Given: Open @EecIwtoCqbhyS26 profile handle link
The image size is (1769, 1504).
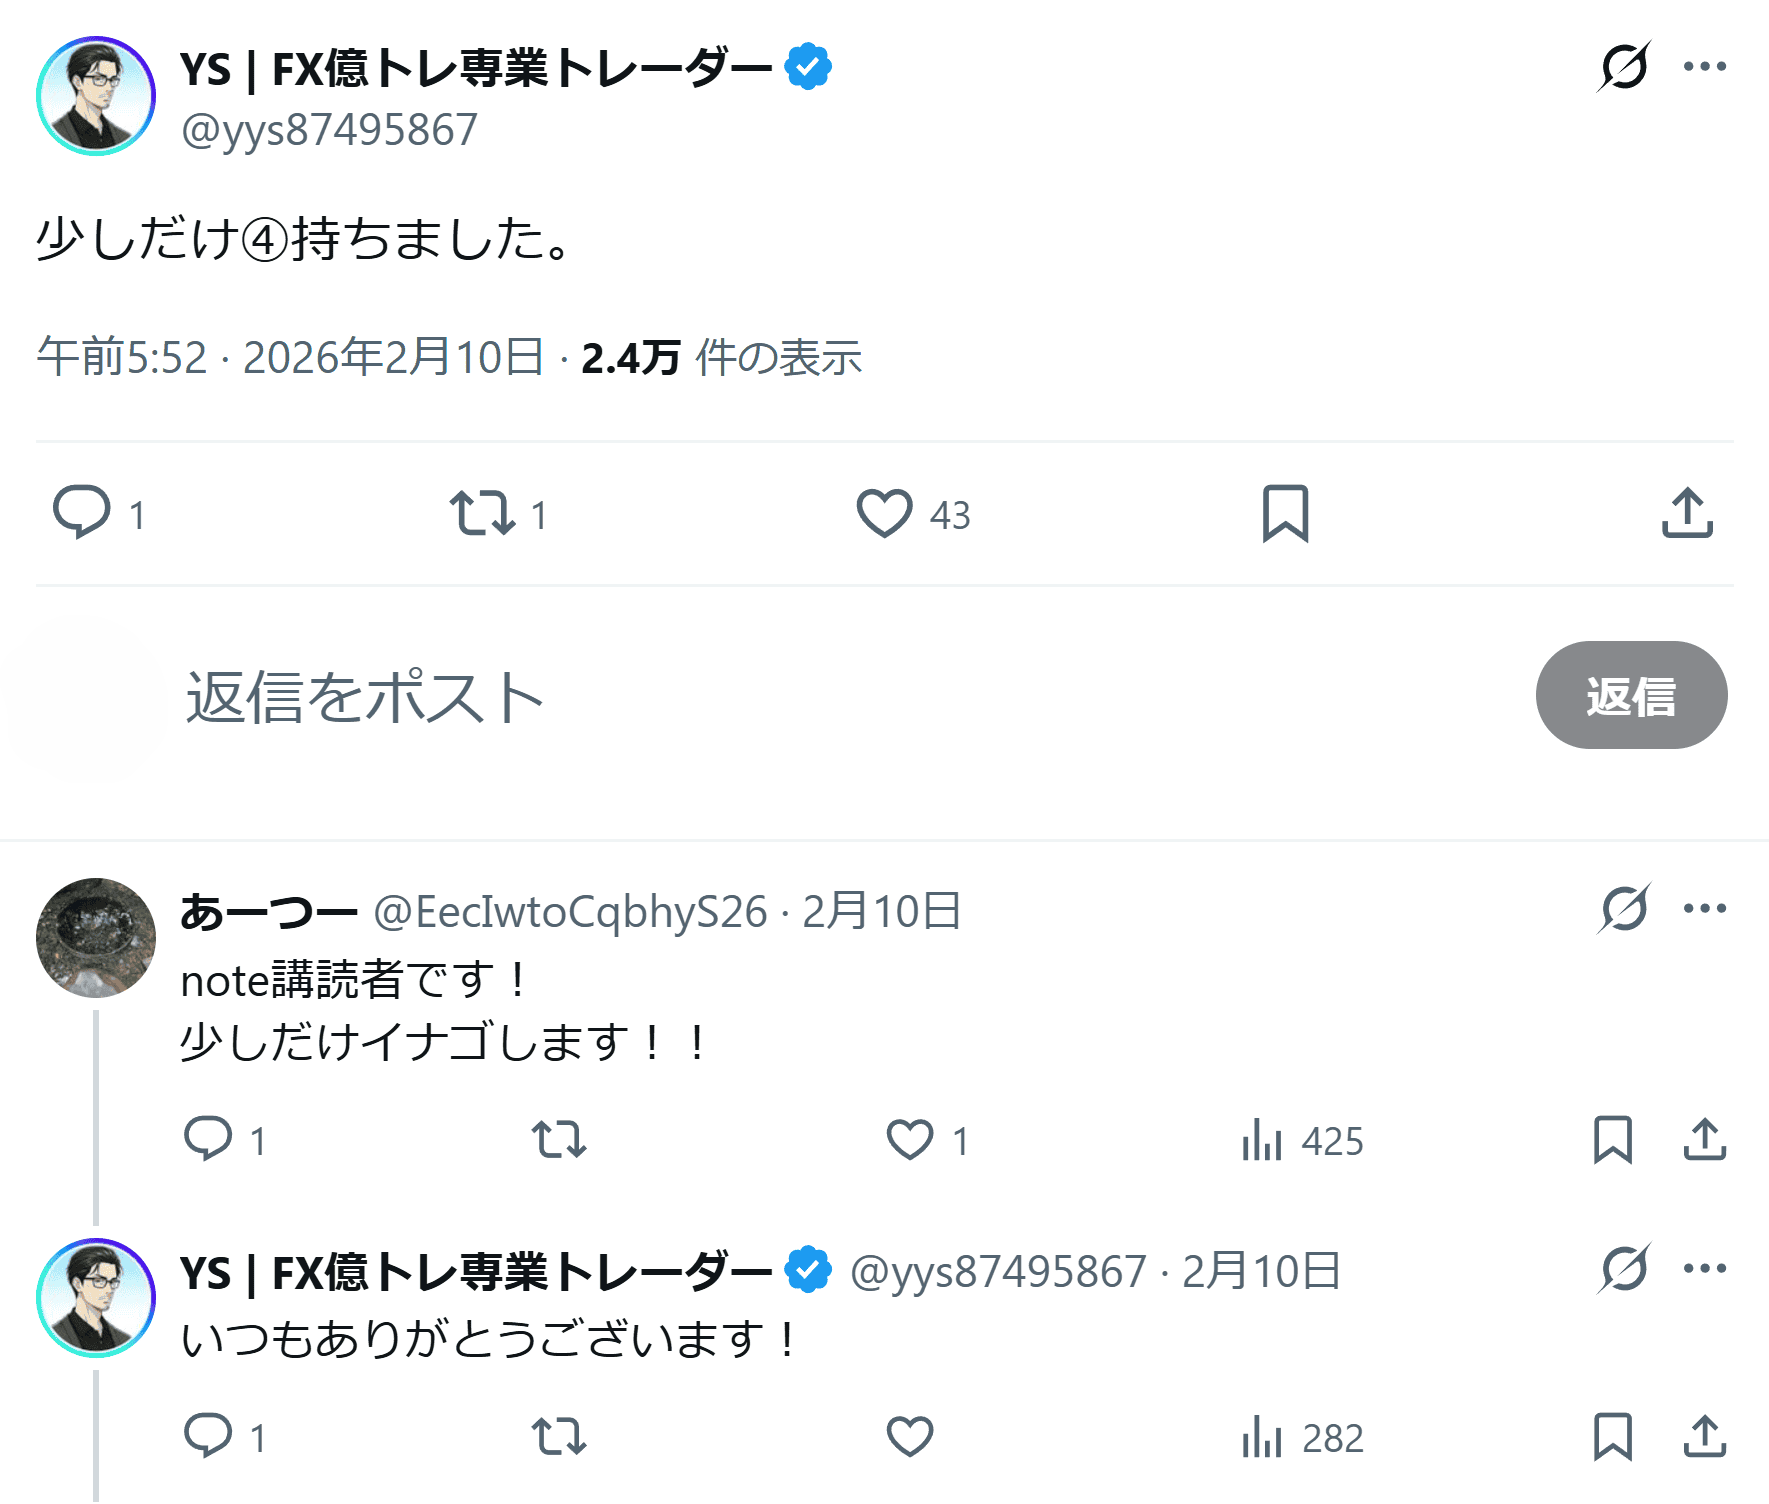Looking at the screenshot, I should tap(570, 912).
